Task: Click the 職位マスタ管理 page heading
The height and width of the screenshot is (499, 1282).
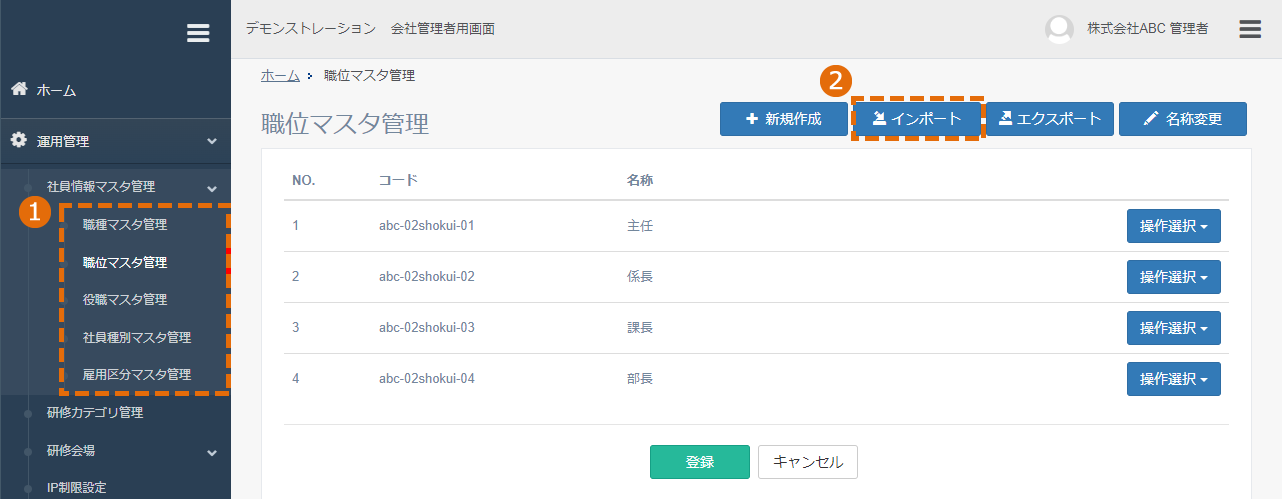Action: tap(345, 124)
